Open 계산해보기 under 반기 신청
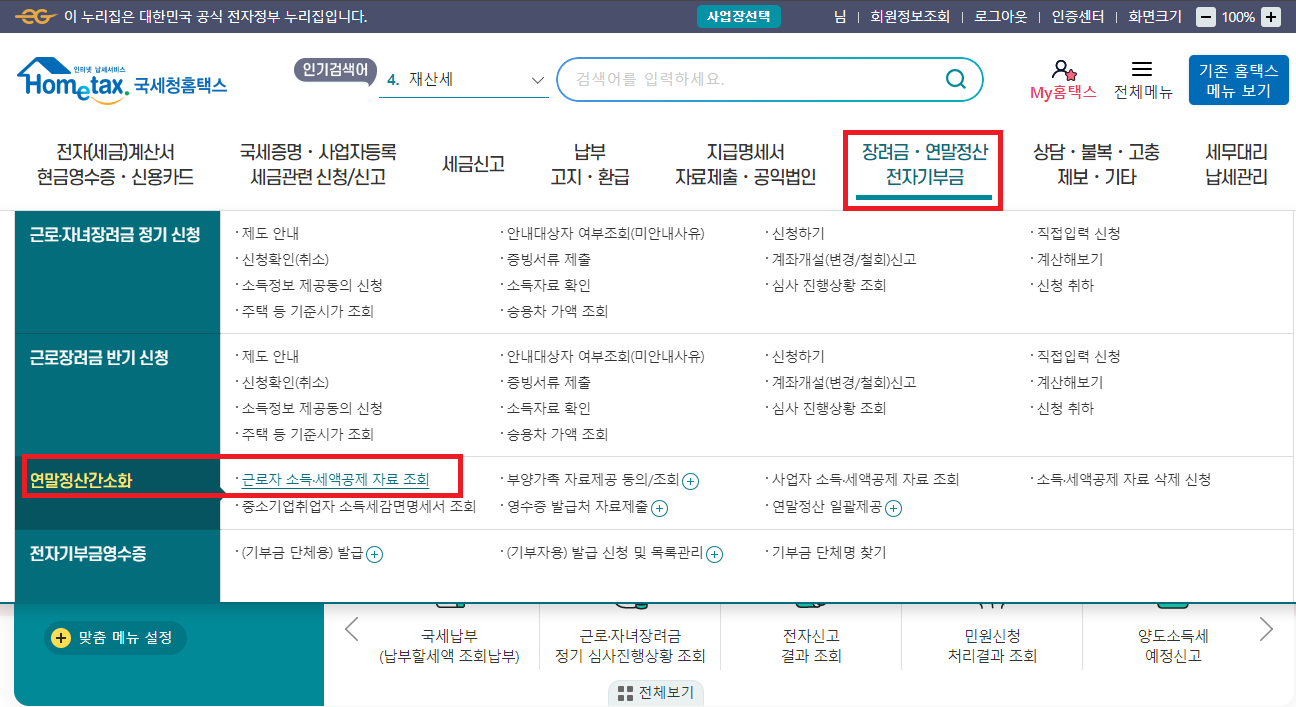 coord(1070,383)
